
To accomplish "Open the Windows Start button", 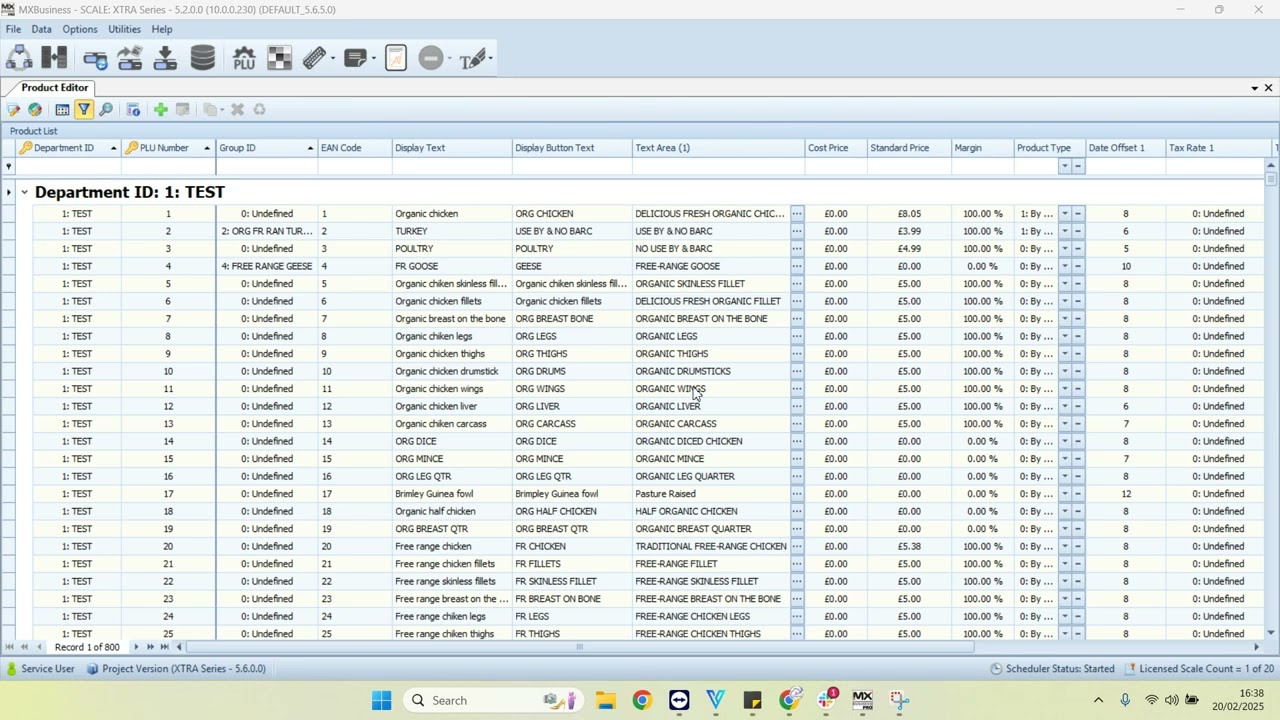I will click(381, 701).
